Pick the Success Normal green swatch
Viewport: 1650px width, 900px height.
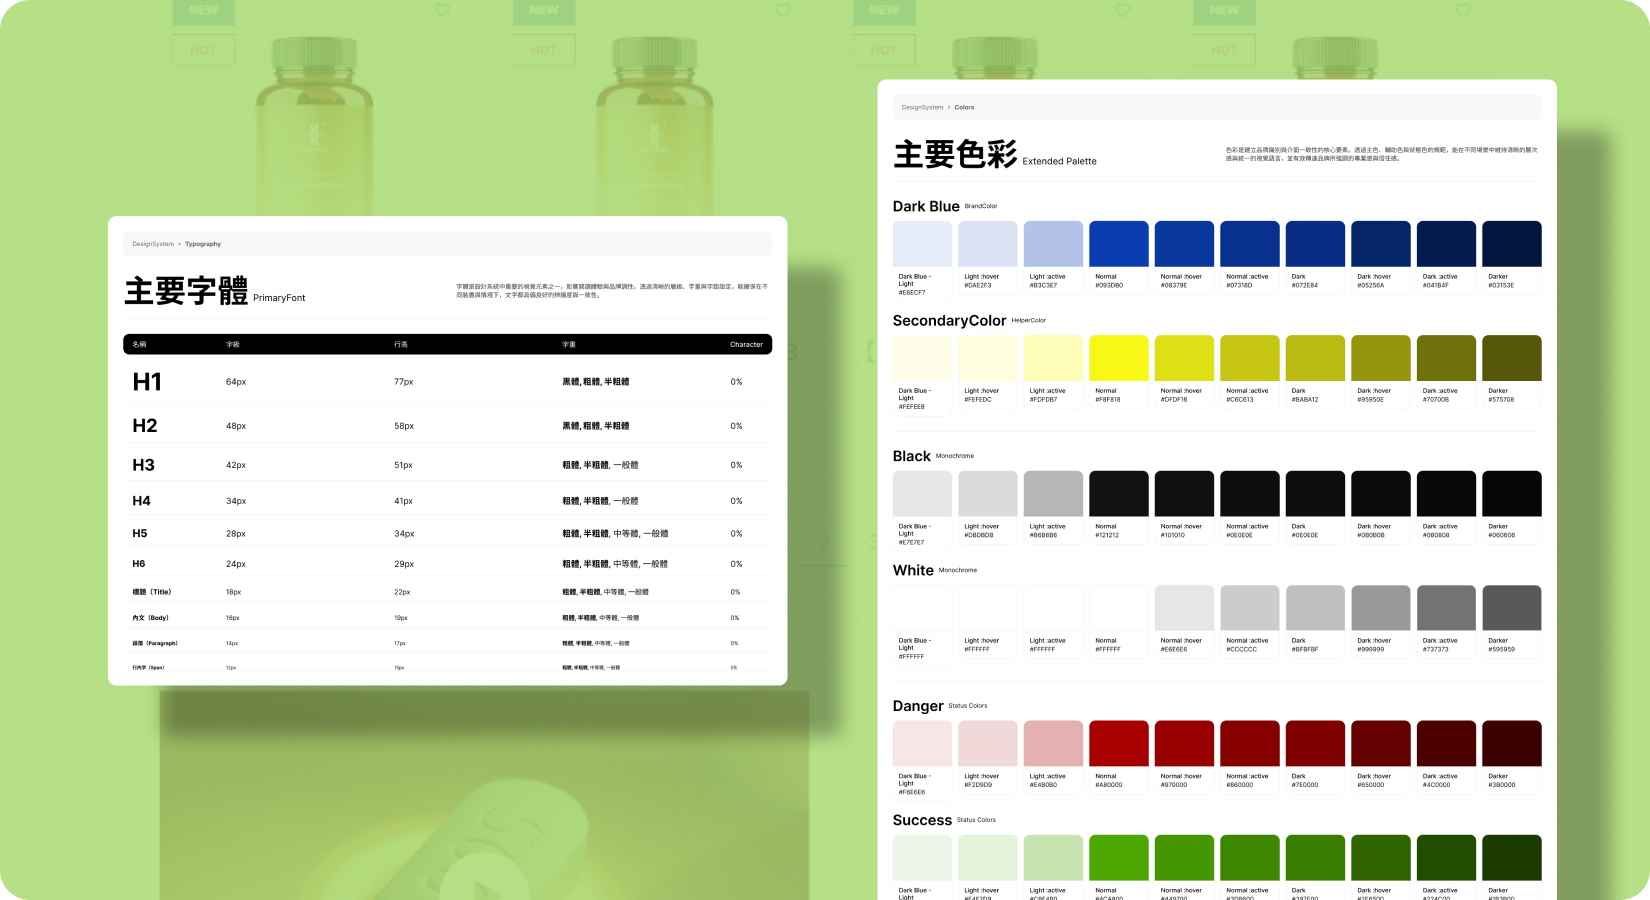[x=1118, y=857]
